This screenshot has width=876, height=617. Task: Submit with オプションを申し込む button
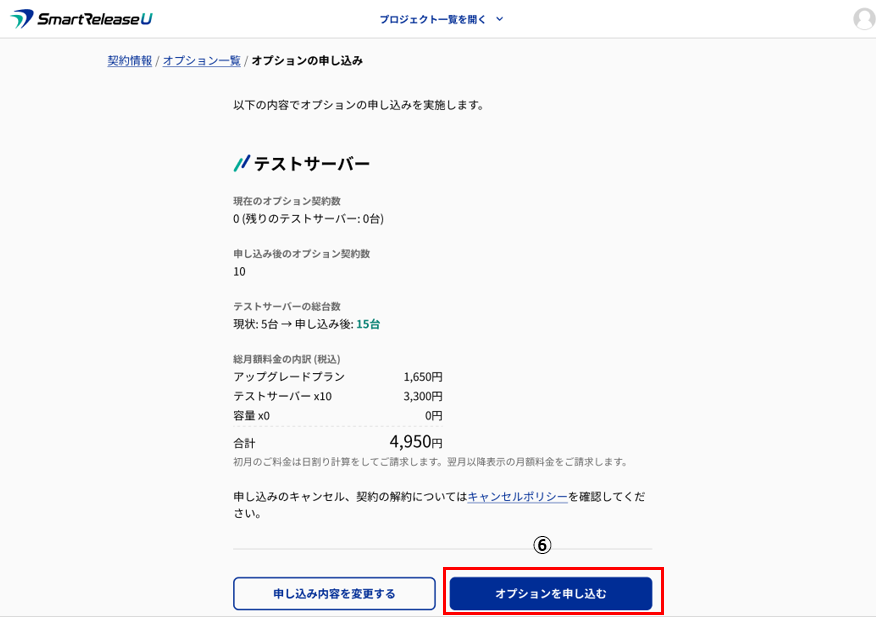551,593
